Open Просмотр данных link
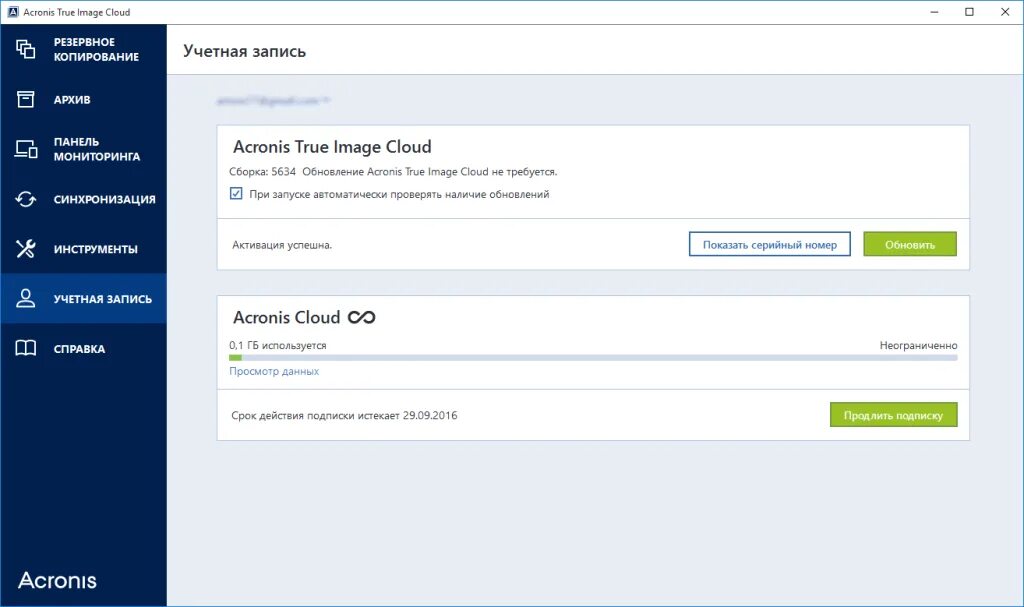This screenshot has height=607, width=1024. click(274, 371)
